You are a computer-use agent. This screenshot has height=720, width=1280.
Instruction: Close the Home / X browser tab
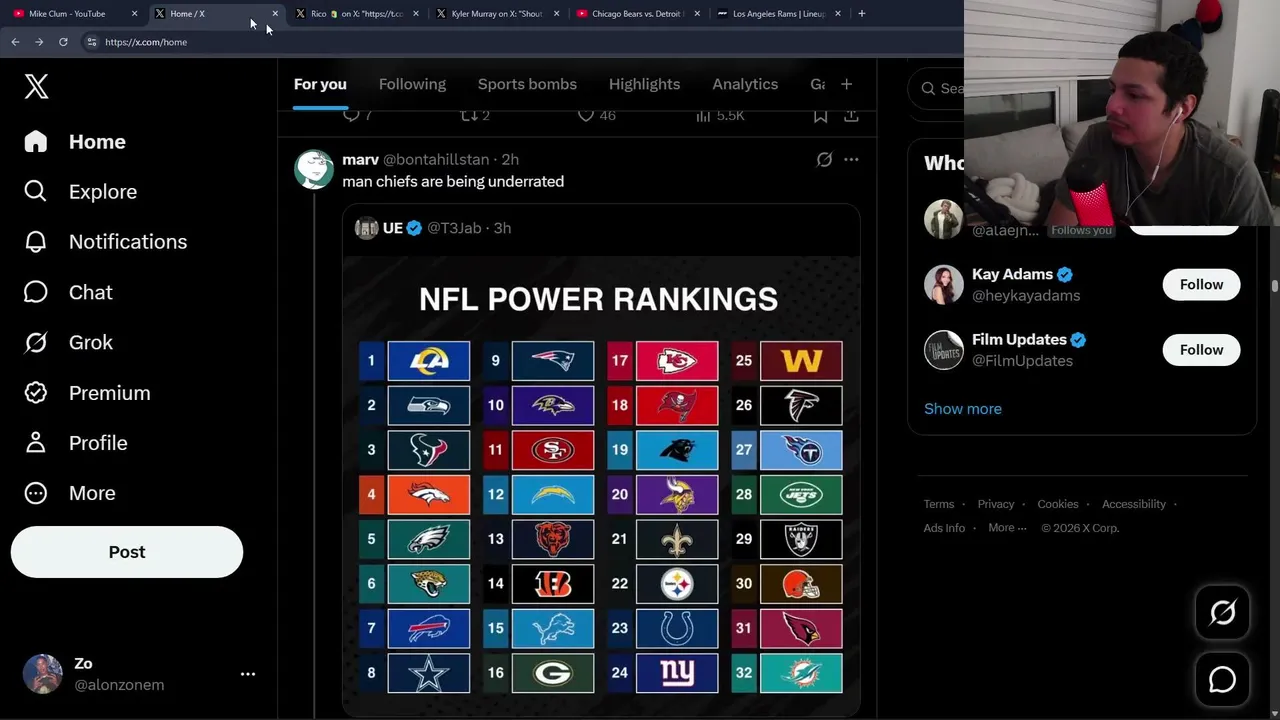coord(275,14)
